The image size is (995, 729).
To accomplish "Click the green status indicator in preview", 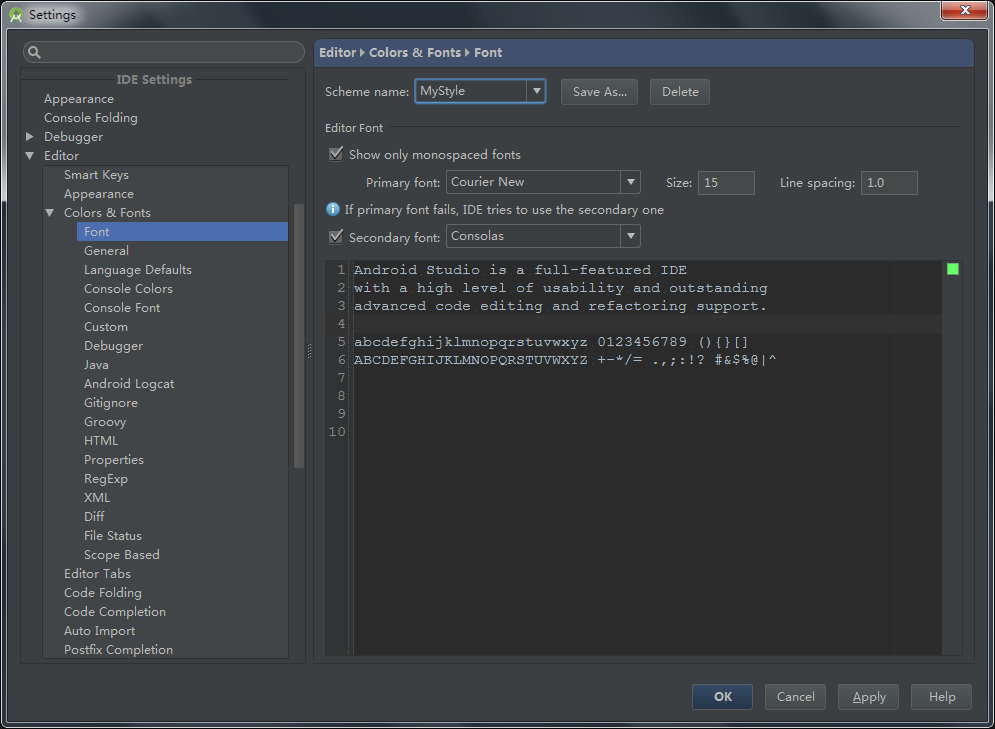I will pyautogui.click(x=952, y=269).
